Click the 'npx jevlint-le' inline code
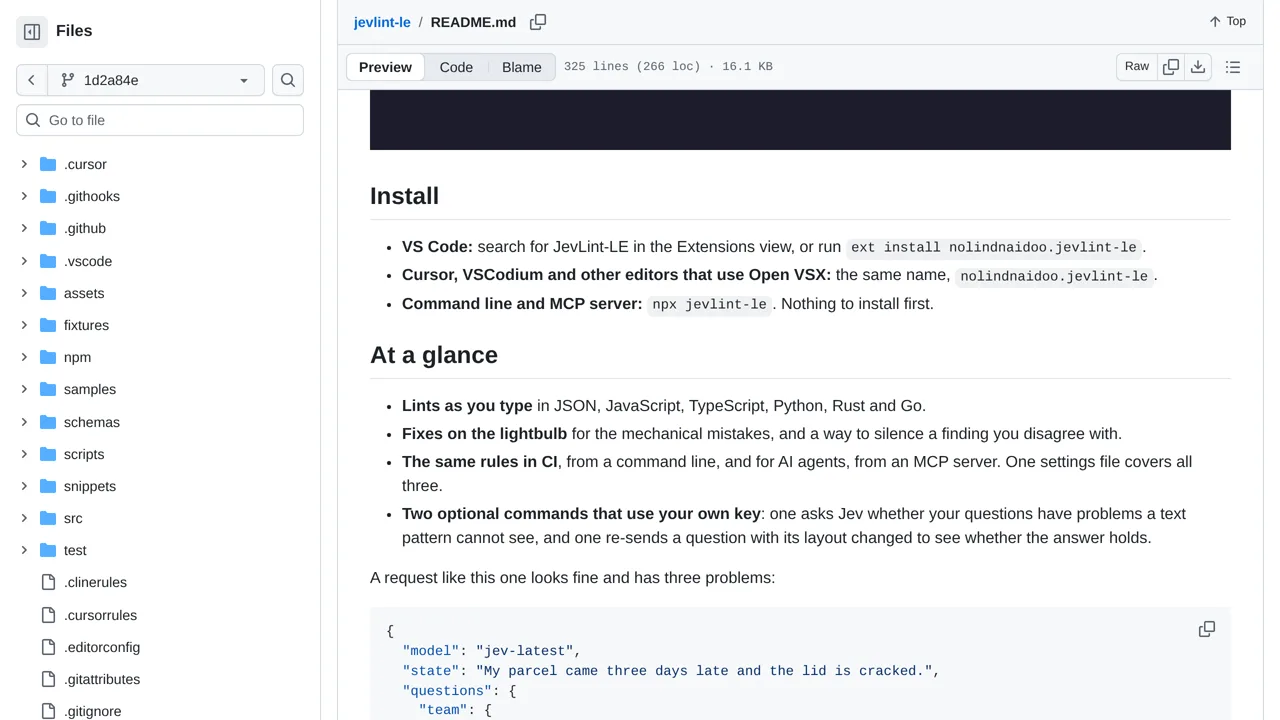The image size is (1280, 720). coord(710,304)
